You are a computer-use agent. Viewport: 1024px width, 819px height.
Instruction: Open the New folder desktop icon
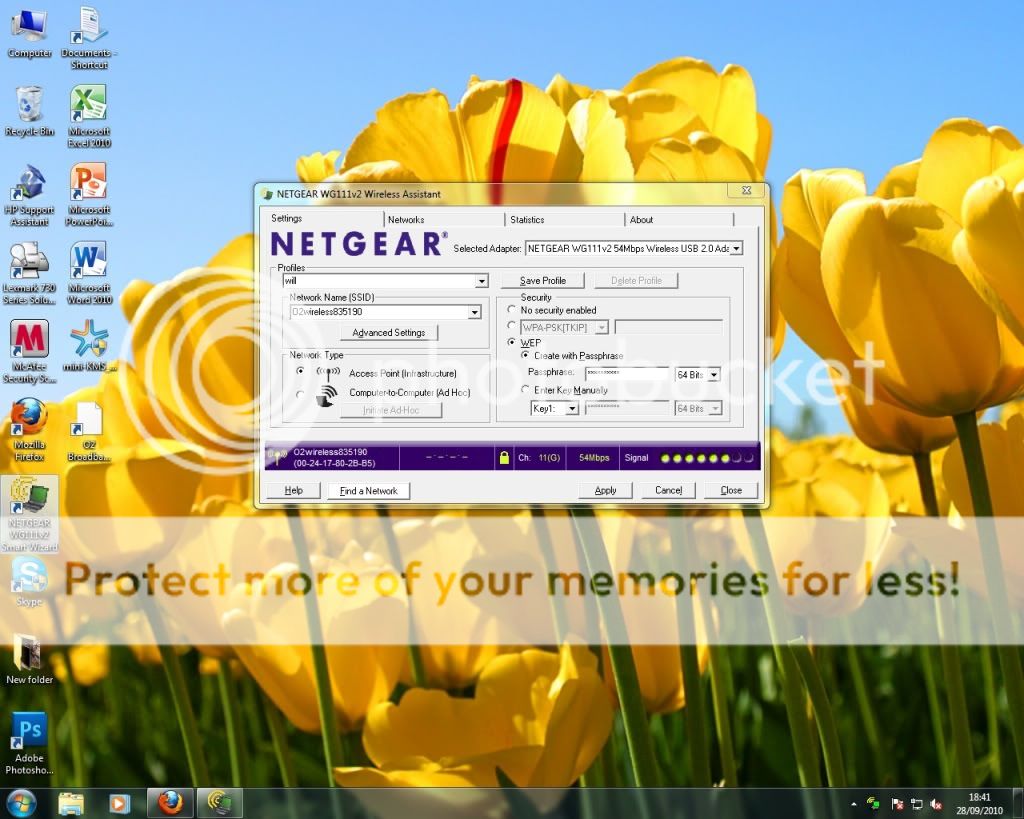(29, 660)
